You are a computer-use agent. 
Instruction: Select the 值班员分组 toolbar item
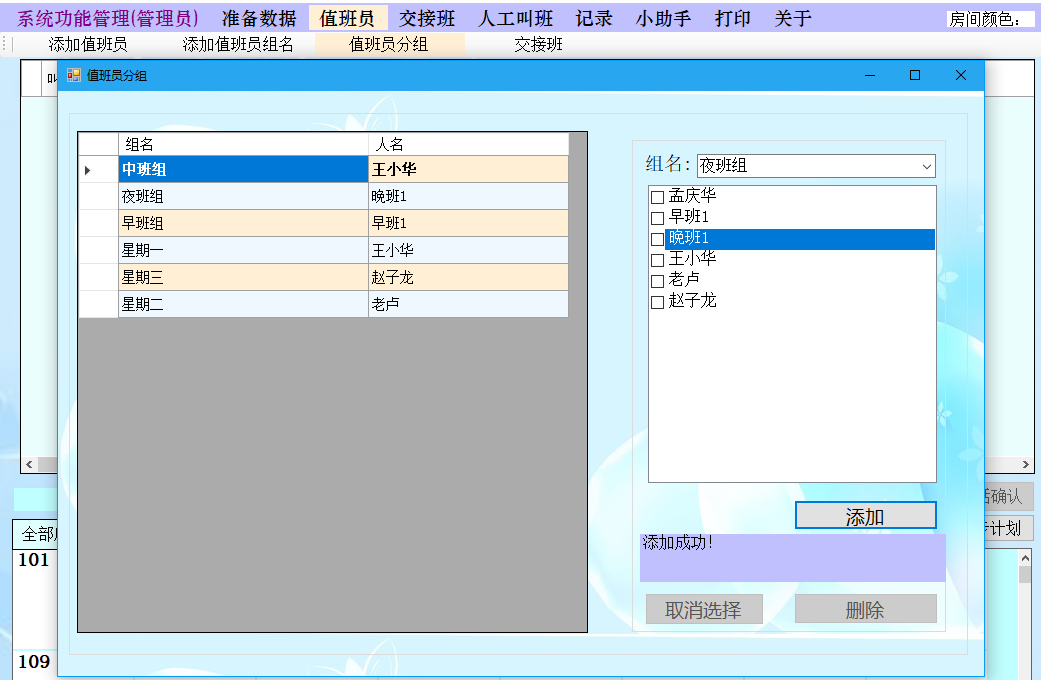(x=389, y=44)
